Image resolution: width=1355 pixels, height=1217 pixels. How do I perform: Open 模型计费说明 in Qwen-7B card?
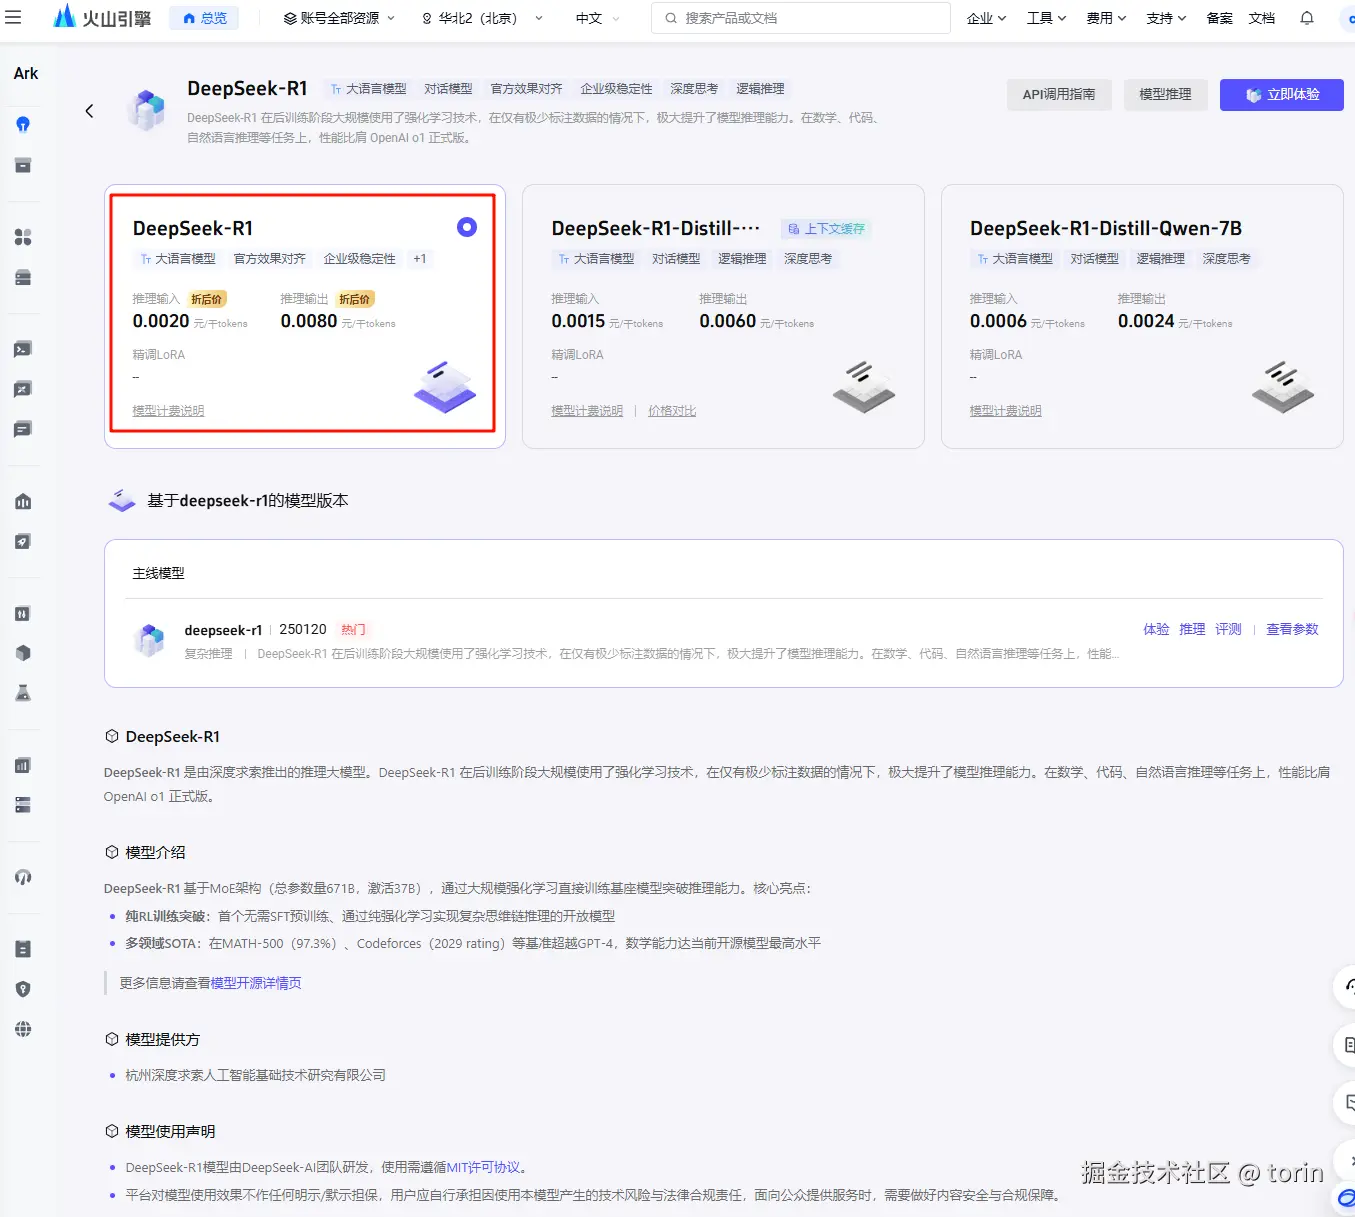[1005, 411]
